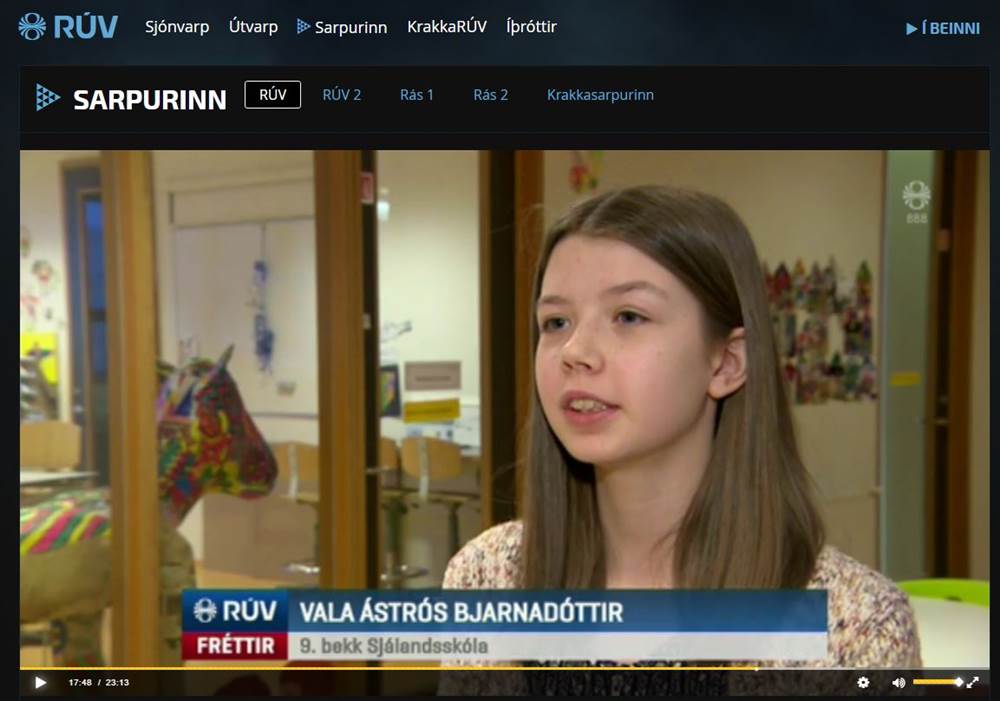1000x701 pixels.
Task: Open Útvarp menu
Action: click(253, 27)
